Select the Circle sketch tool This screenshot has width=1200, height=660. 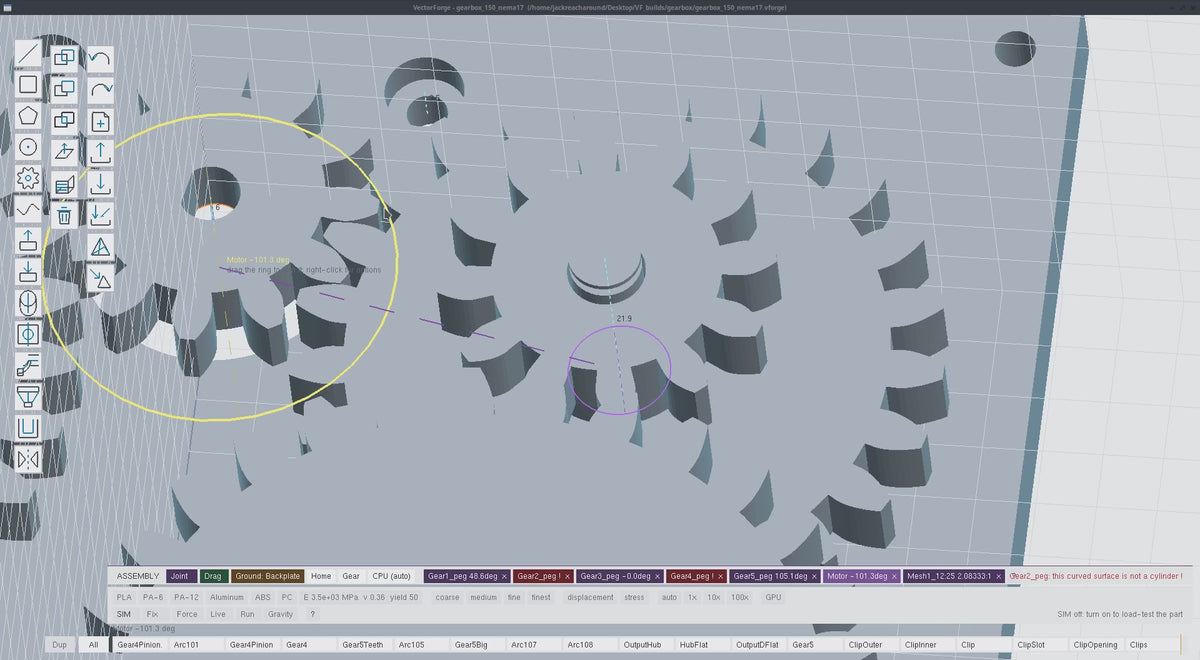[x=28, y=147]
